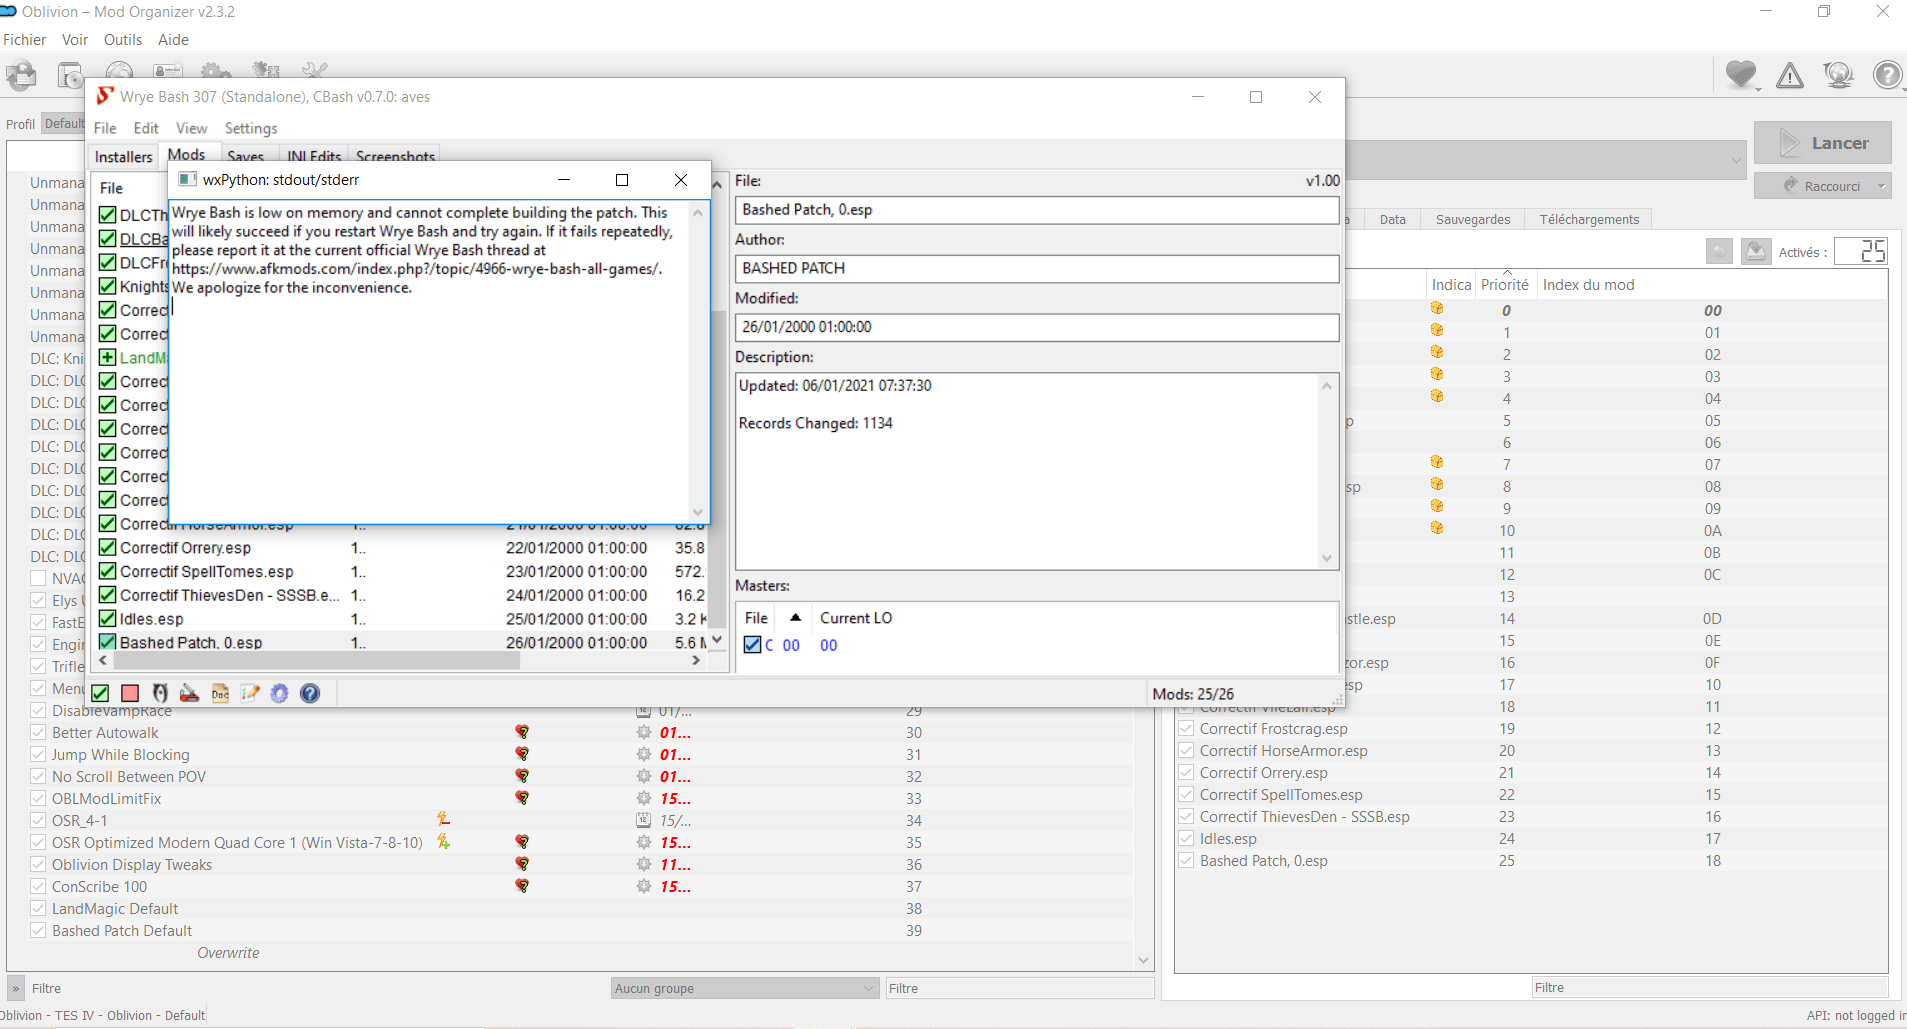Click the plugin list Filtre field
Viewport: 1907px width, 1029px height.
1710,987
